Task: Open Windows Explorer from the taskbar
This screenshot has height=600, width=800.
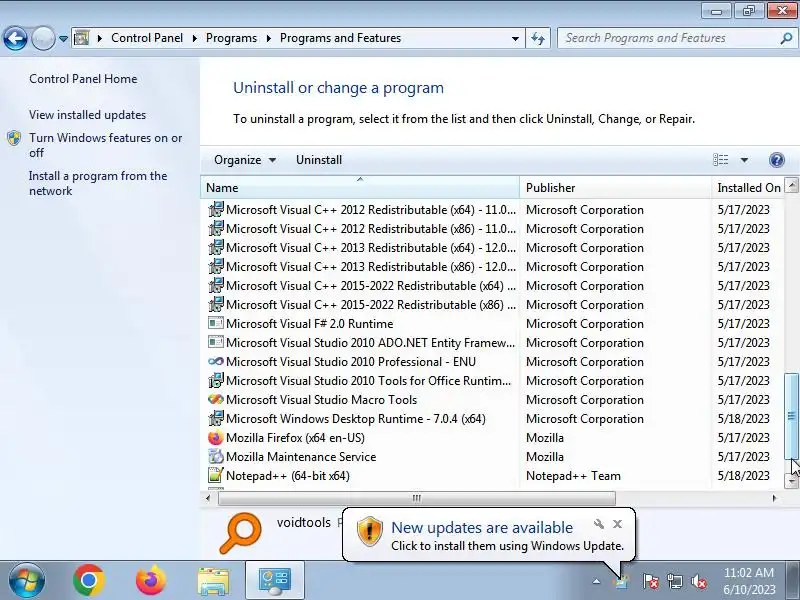Action: click(x=213, y=581)
